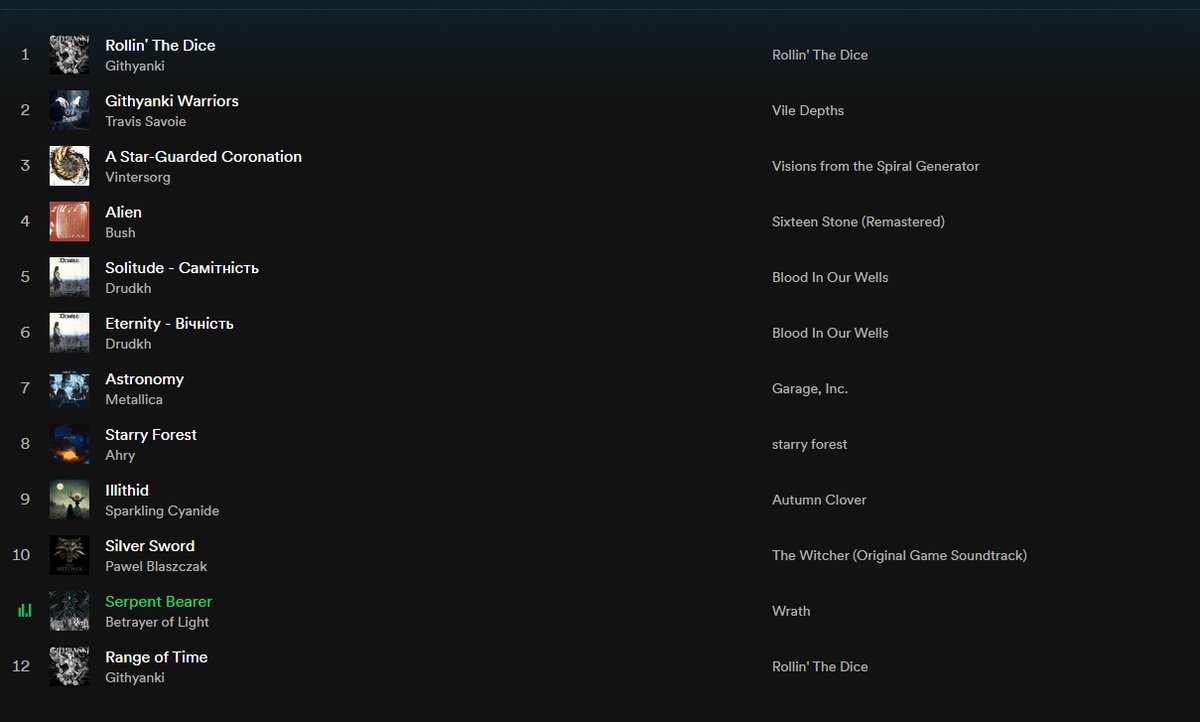
Task: Select the track title A Star-Guarded Coronation
Action: click(203, 156)
